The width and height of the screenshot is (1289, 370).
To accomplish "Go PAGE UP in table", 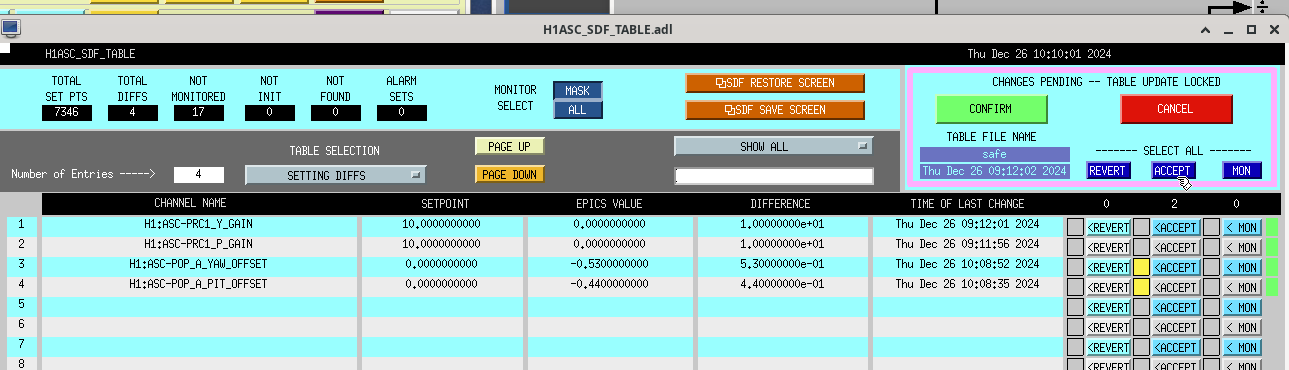I will (x=510, y=146).
